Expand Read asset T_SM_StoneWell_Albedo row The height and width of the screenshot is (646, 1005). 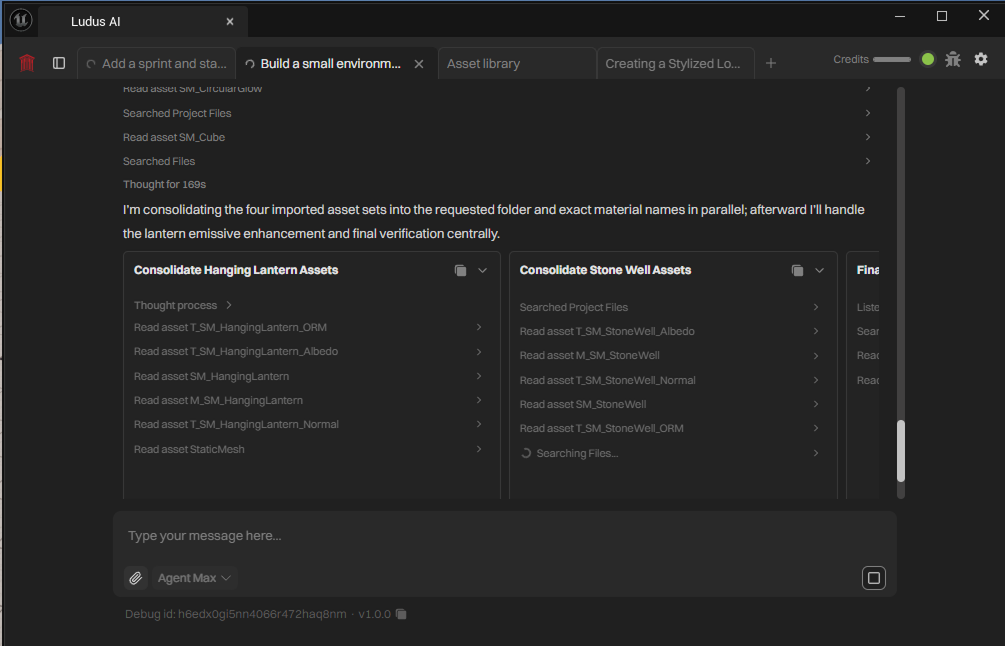[670, 331]
